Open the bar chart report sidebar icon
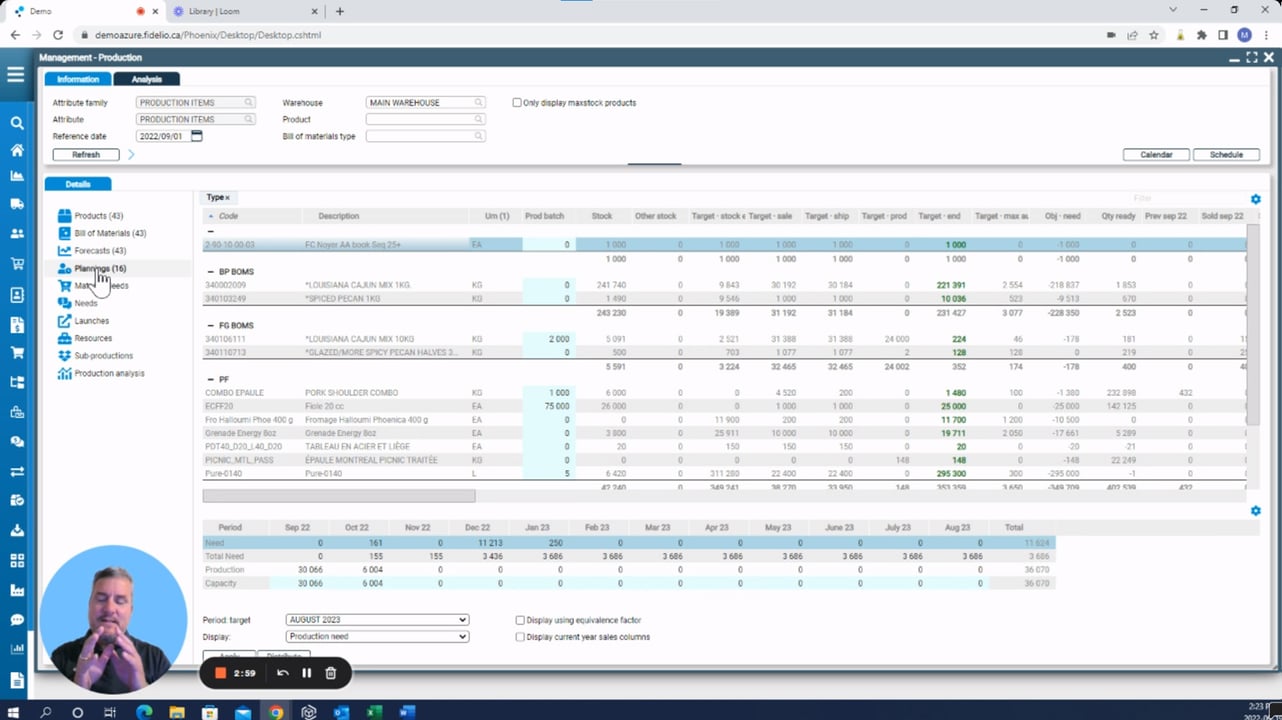 [16, 649]
